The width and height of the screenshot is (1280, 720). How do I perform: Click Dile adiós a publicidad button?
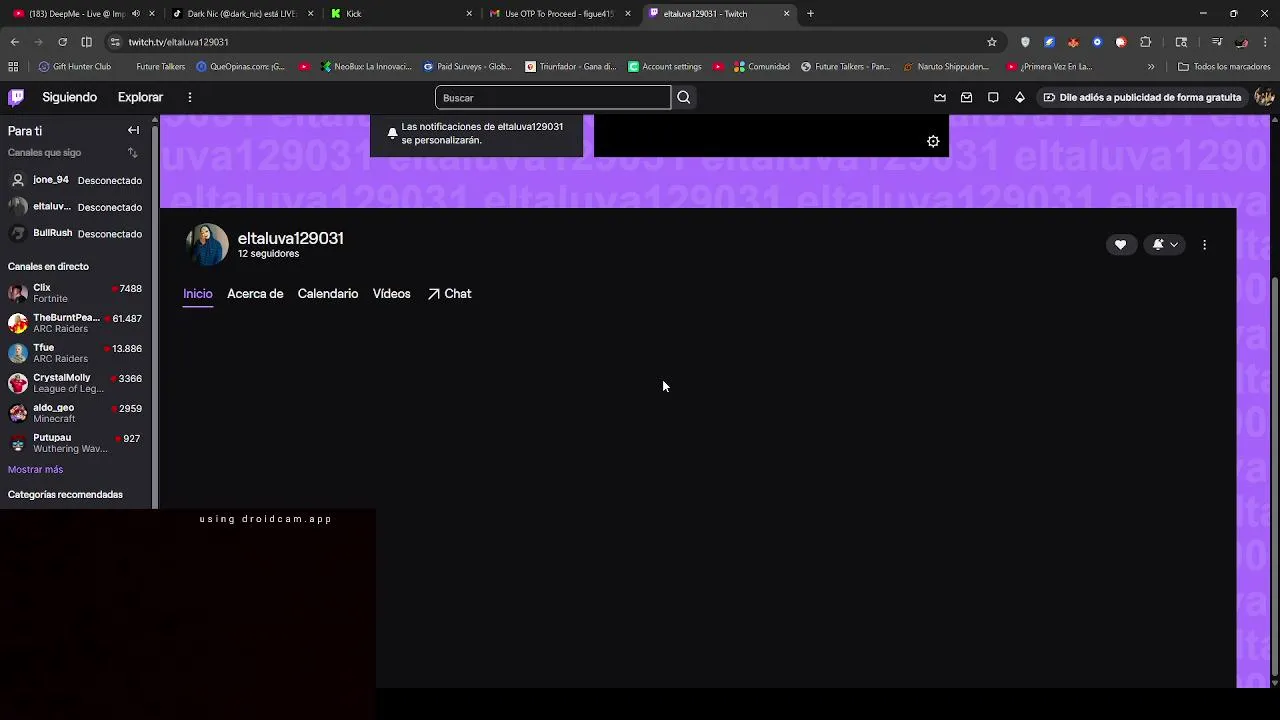tap(1141, 97)
